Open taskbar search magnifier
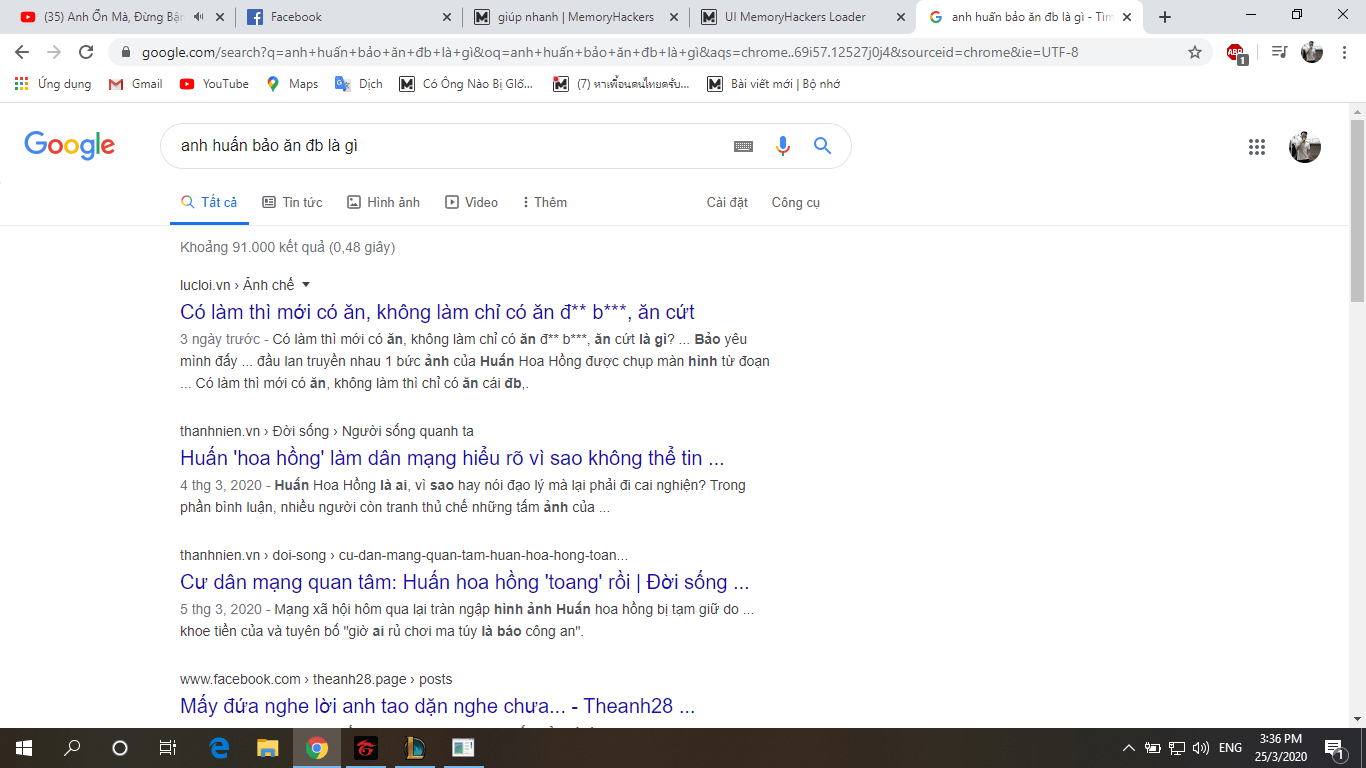The width and height of the screenshot is (1366, 768). 72,747
